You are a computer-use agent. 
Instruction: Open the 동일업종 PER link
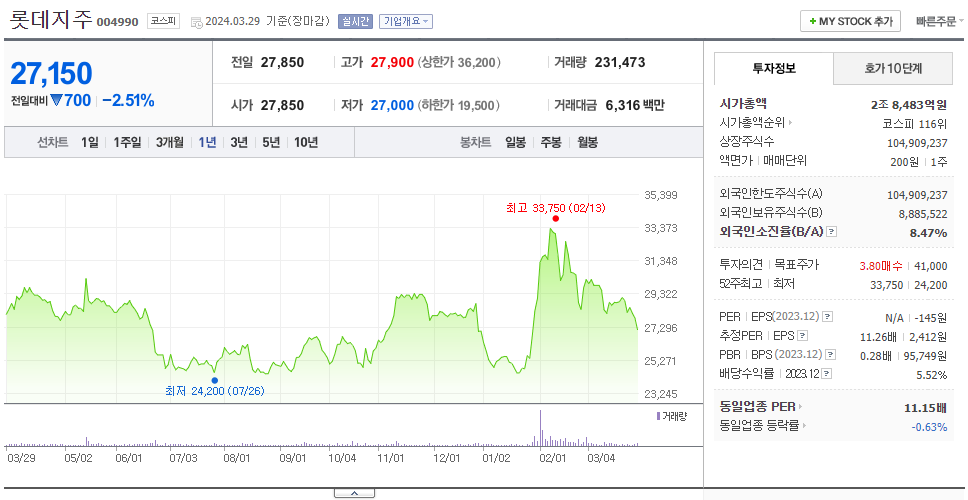(x=761, y=407)
